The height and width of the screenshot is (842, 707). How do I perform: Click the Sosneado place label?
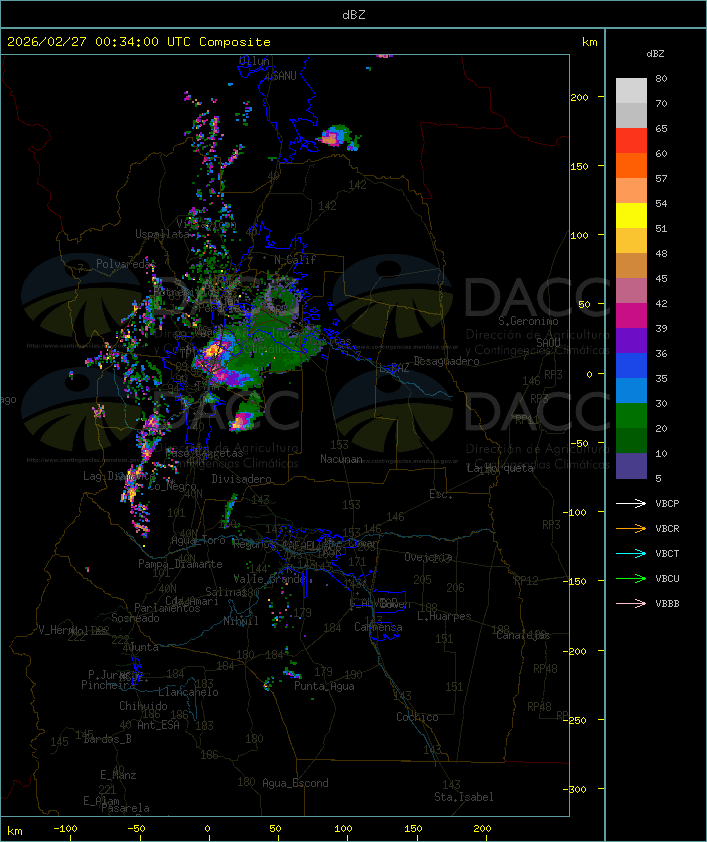click(x=135, y=618)
